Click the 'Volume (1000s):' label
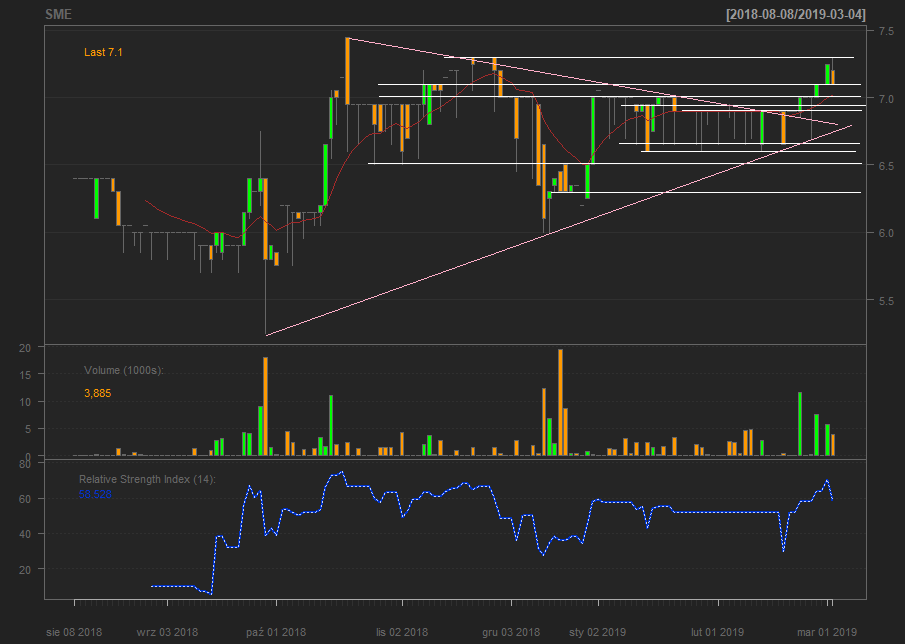Image resolution: width=905 pixels, height=644 pixels. (x=124, y=370)
